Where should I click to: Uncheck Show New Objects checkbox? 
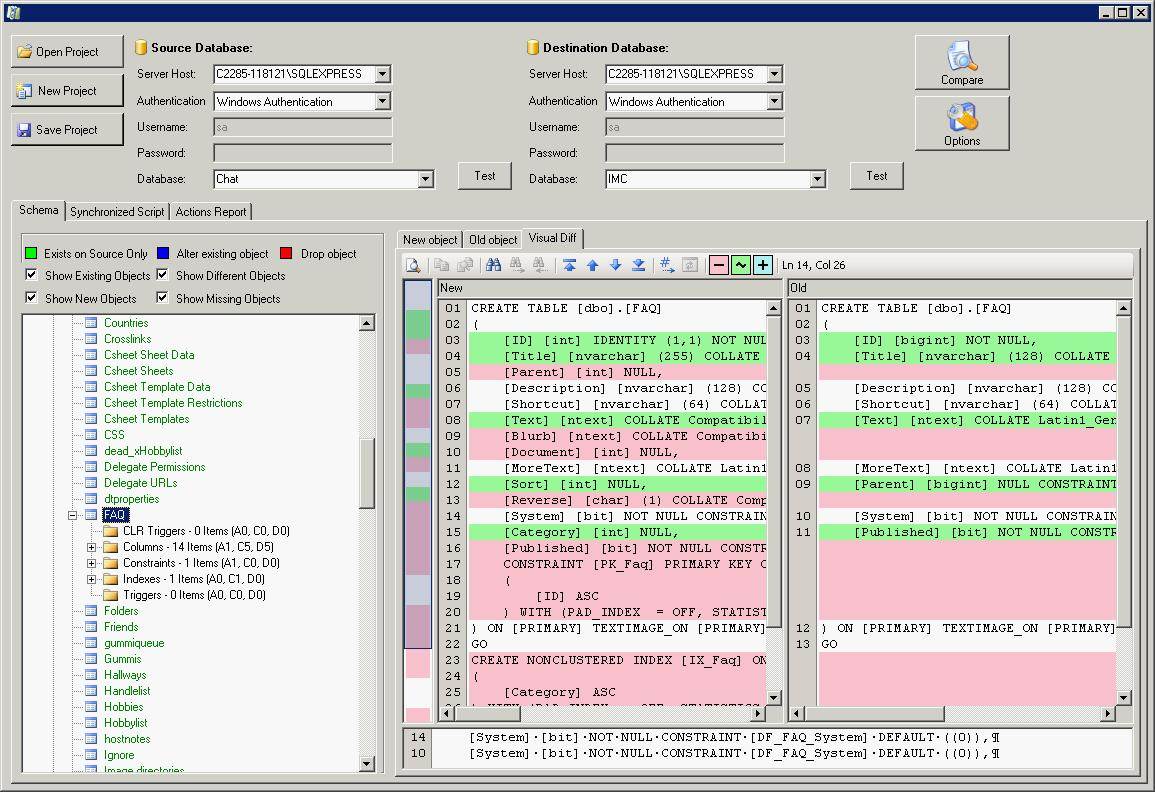(31, 298)
